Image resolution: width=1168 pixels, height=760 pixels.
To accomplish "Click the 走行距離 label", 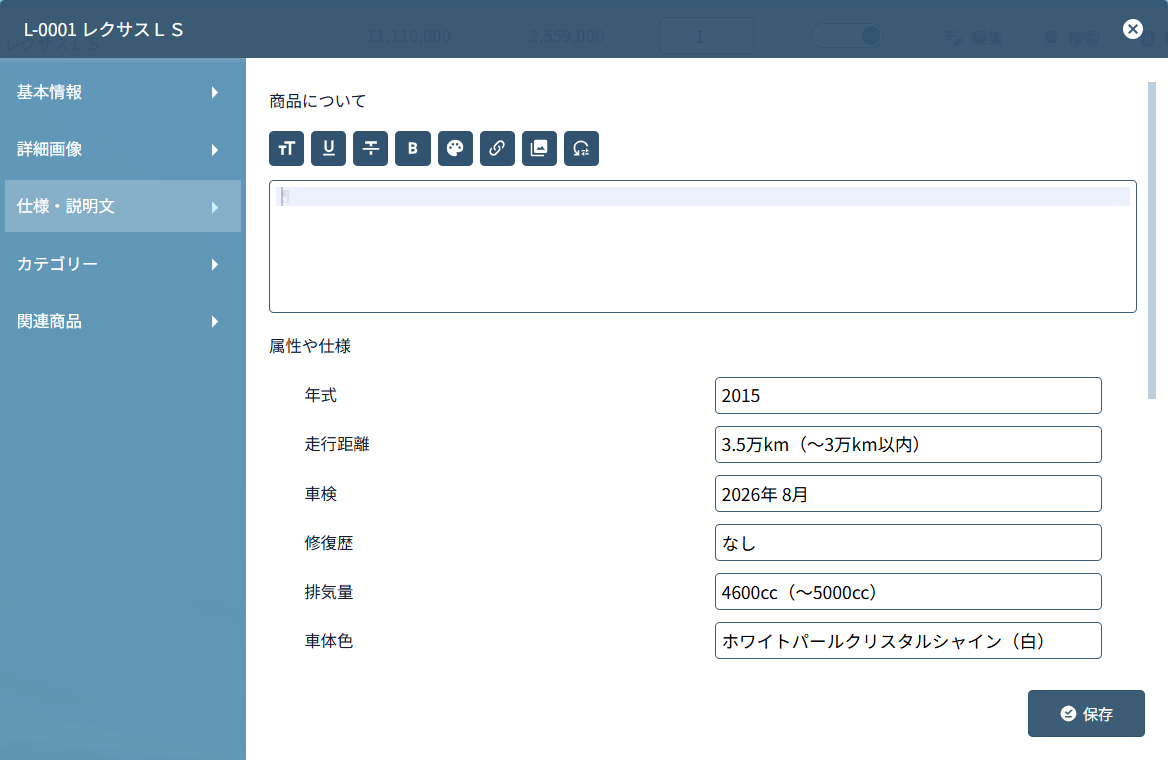I will (x=337, y=445).
